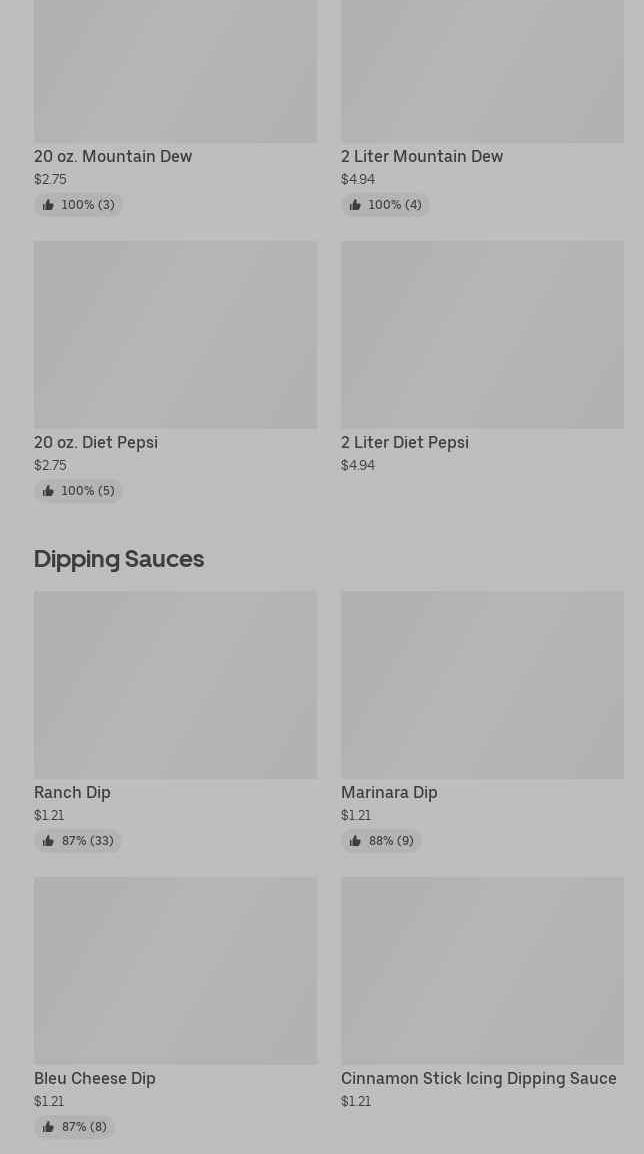Click the 20 oz. Mountain Dew title
644x1154 pixels.
click(x=113, y=156)
